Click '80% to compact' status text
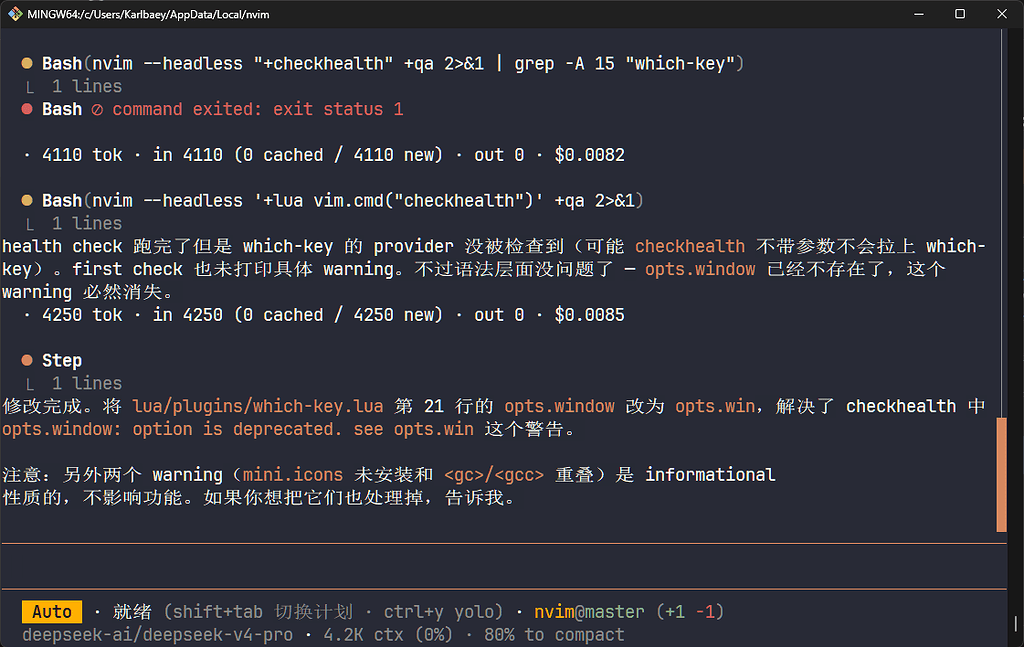The height and width of the screenshot is (647, 1024). [554, 635]
